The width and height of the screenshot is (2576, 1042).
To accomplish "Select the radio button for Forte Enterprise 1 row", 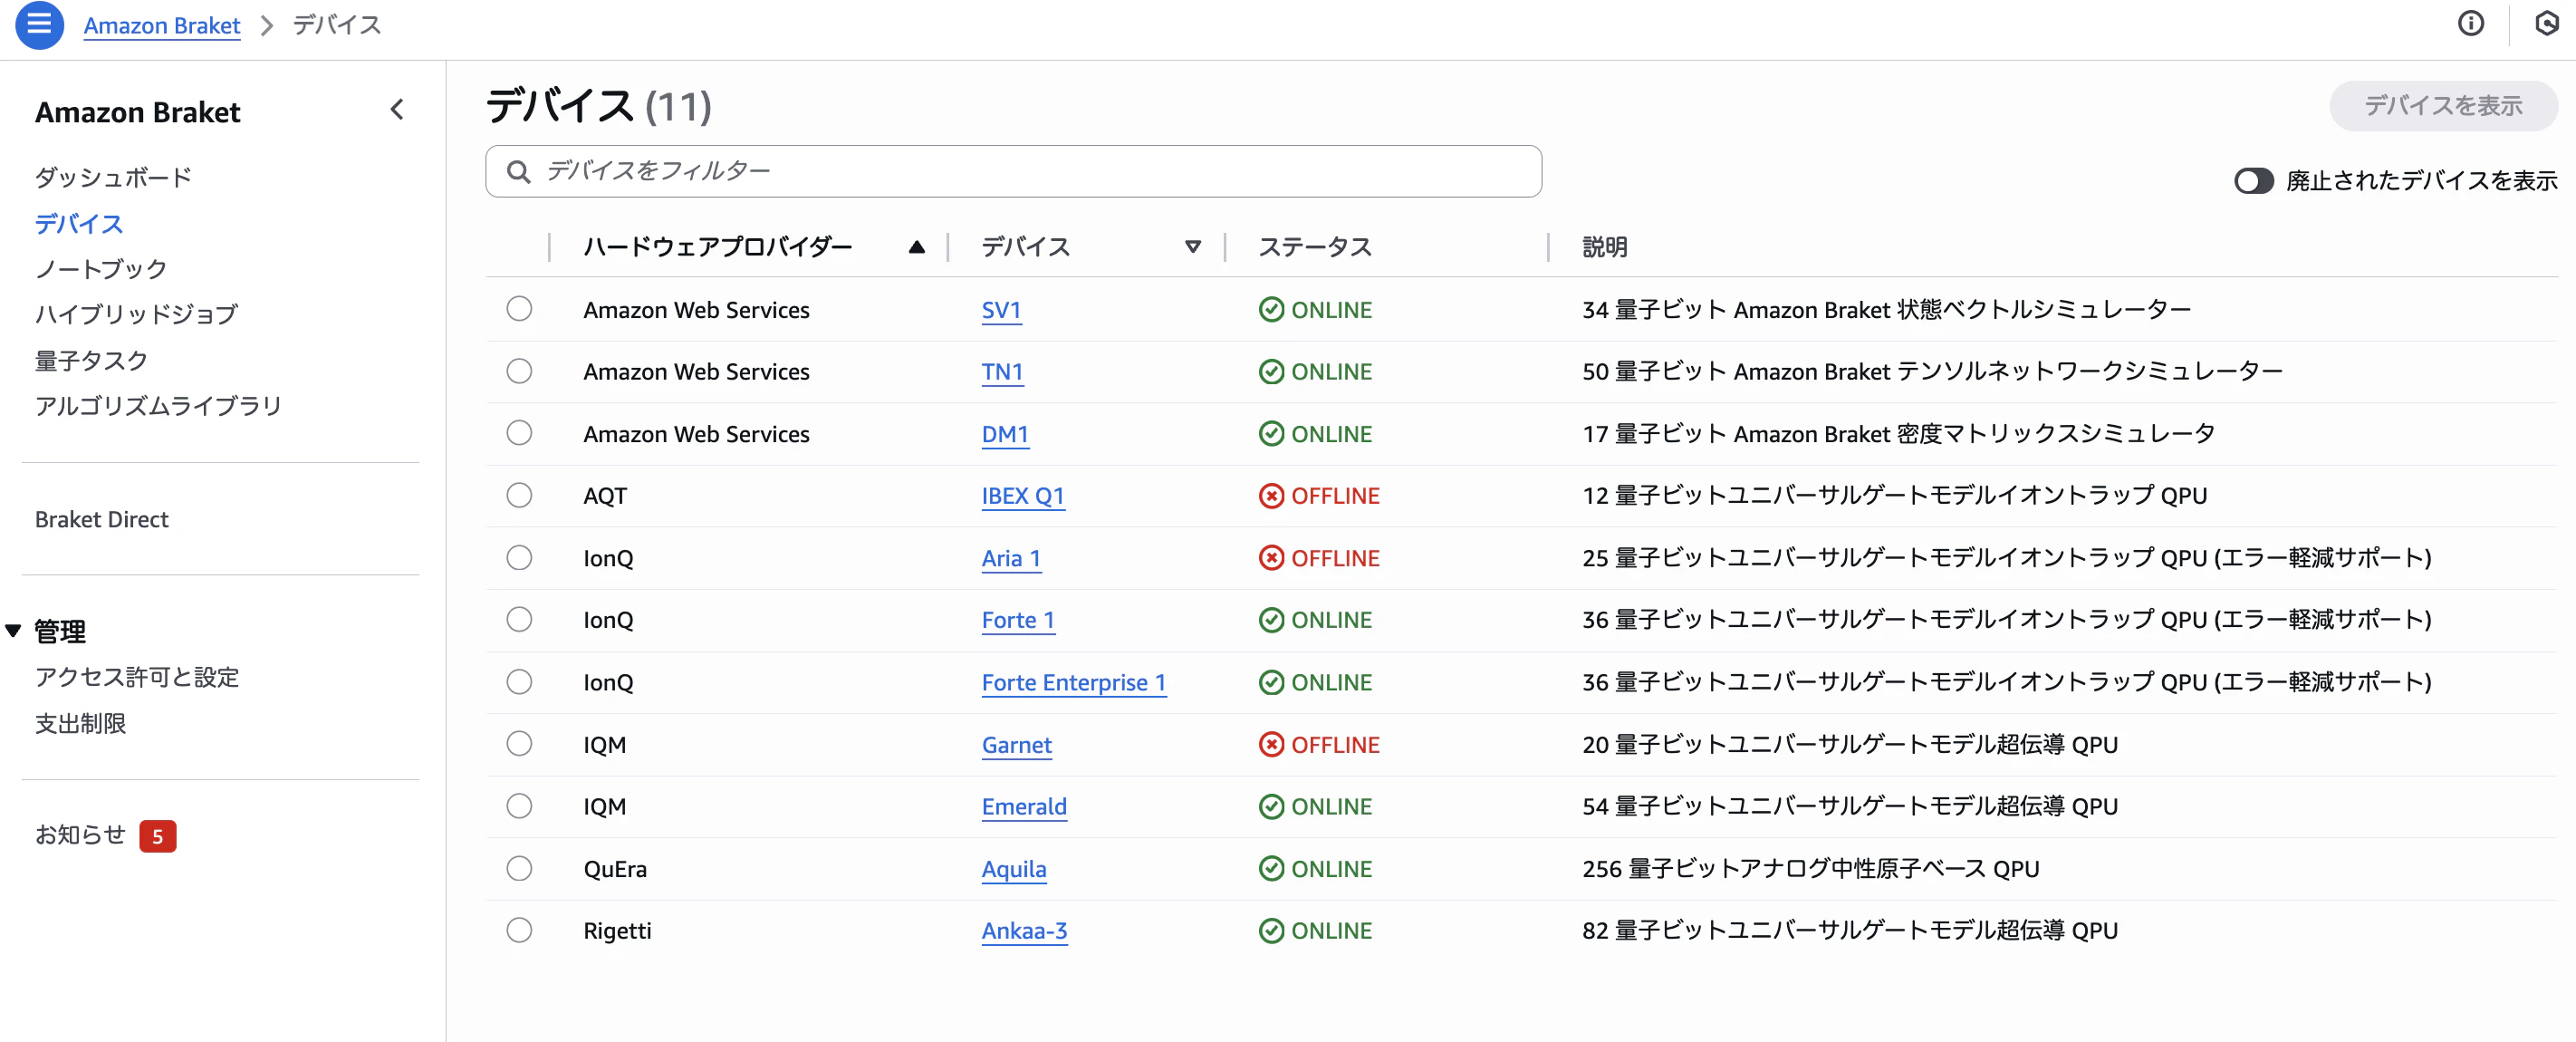I will coord(519,682).
